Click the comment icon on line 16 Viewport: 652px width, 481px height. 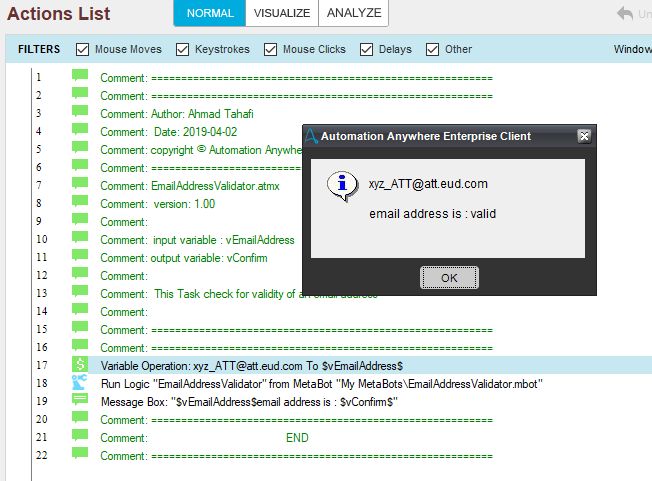coord(80,346)
